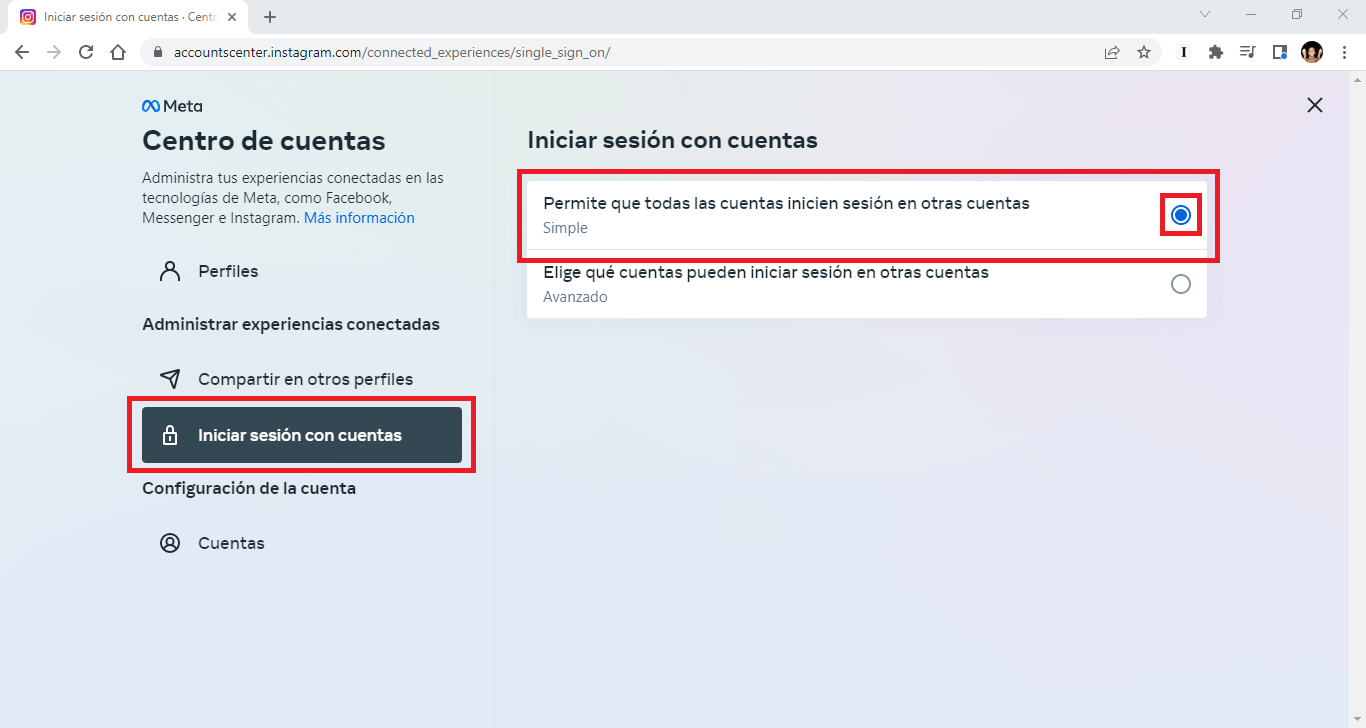Open the Extensions puzzle menu
This screenshot has height=728, width=1366.
(x=1216, y=52)
